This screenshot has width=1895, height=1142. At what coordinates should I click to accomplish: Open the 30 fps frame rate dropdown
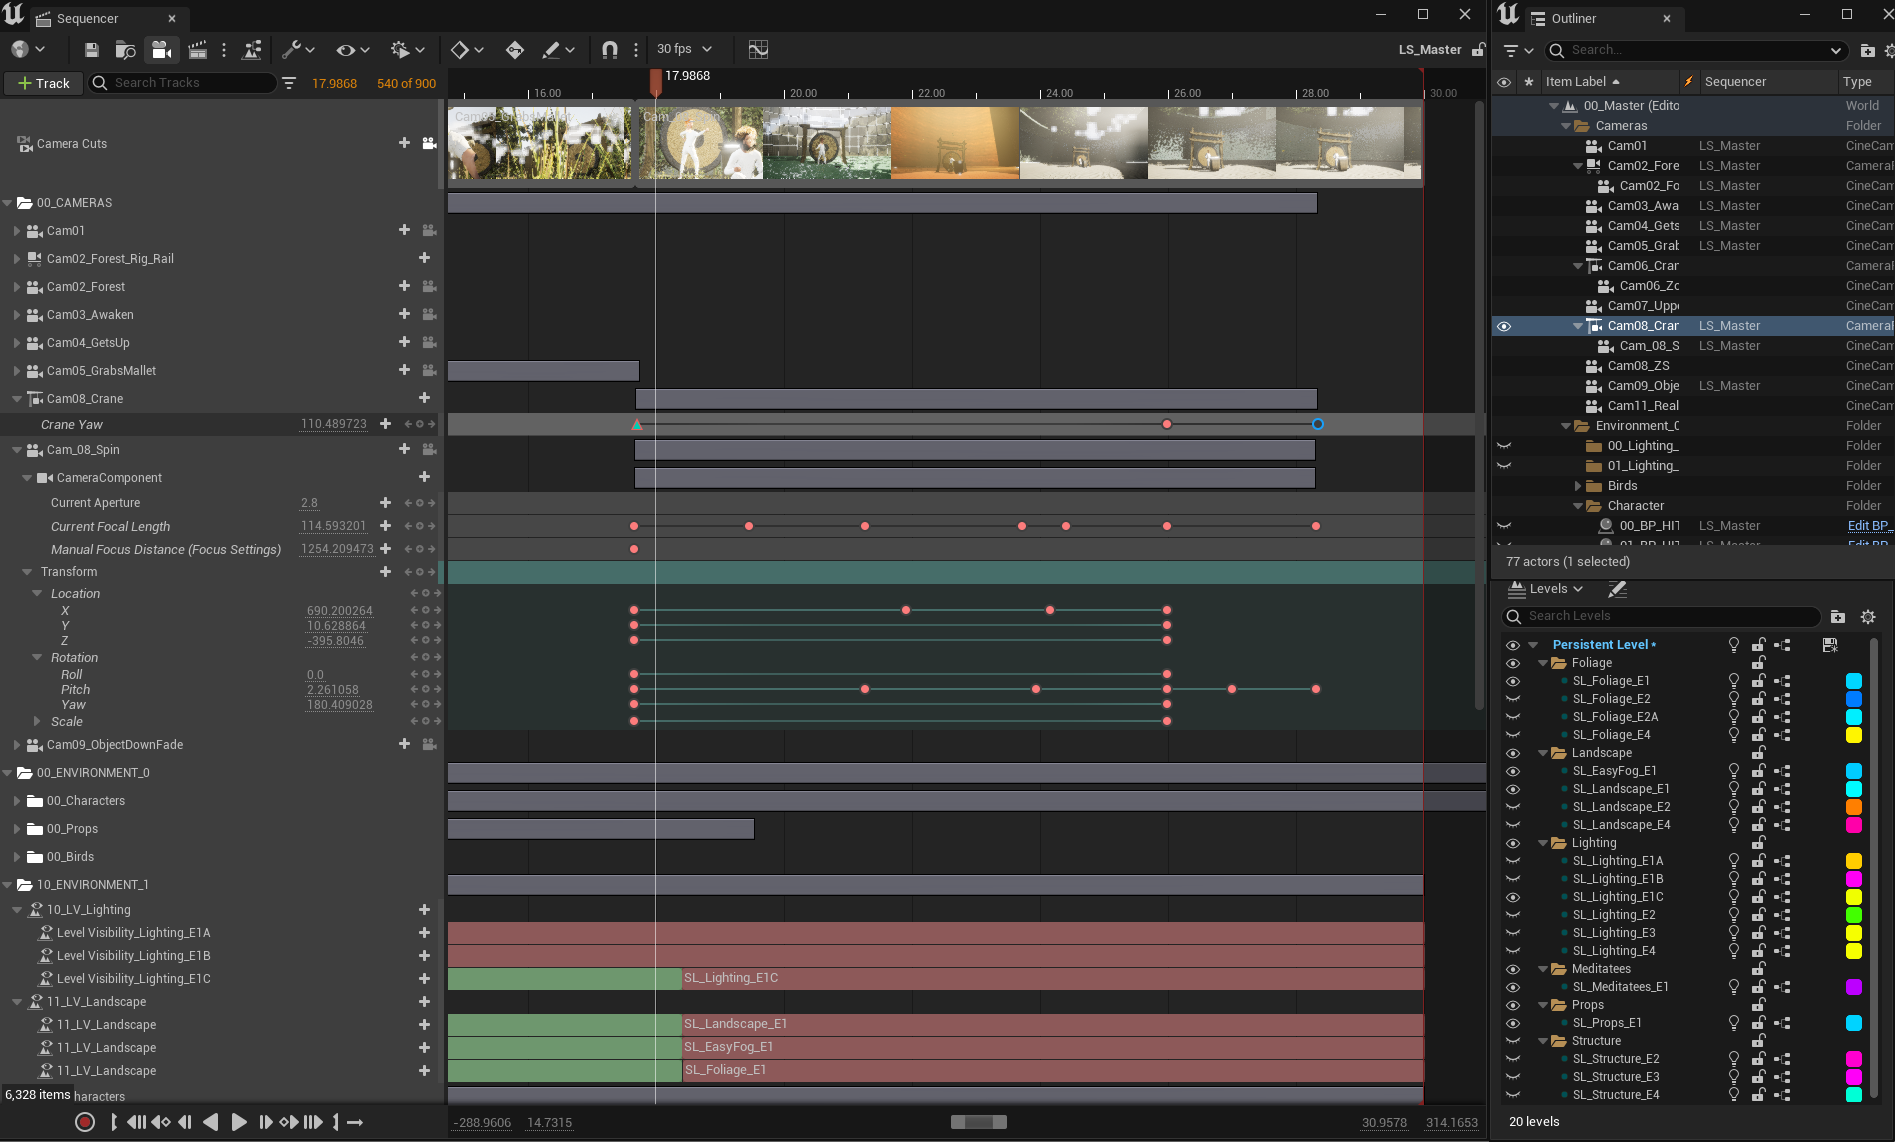685,49
